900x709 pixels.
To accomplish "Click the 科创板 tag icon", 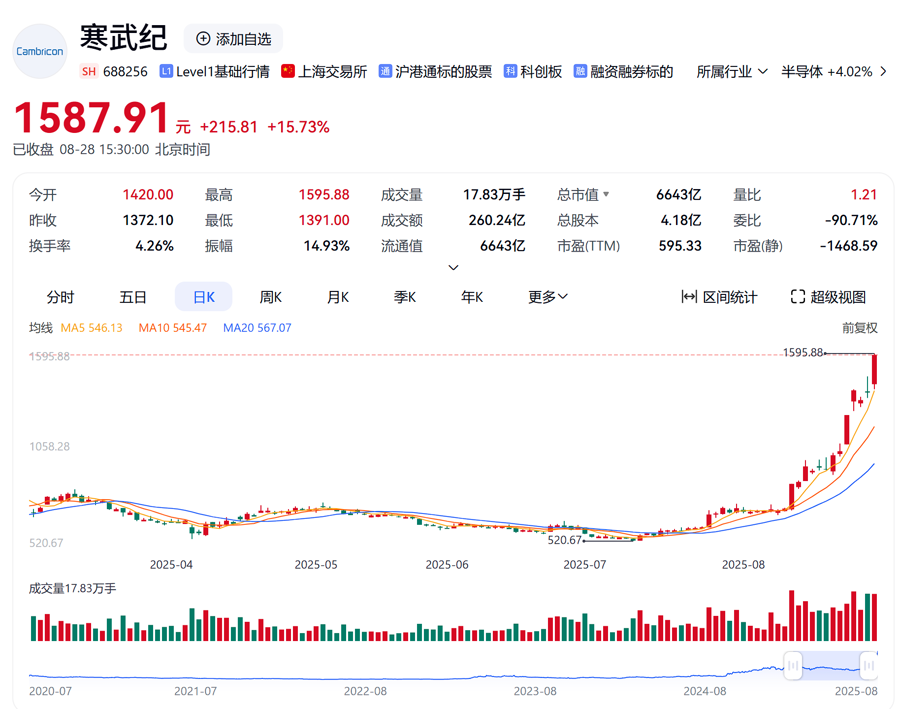I will (510, 72).
